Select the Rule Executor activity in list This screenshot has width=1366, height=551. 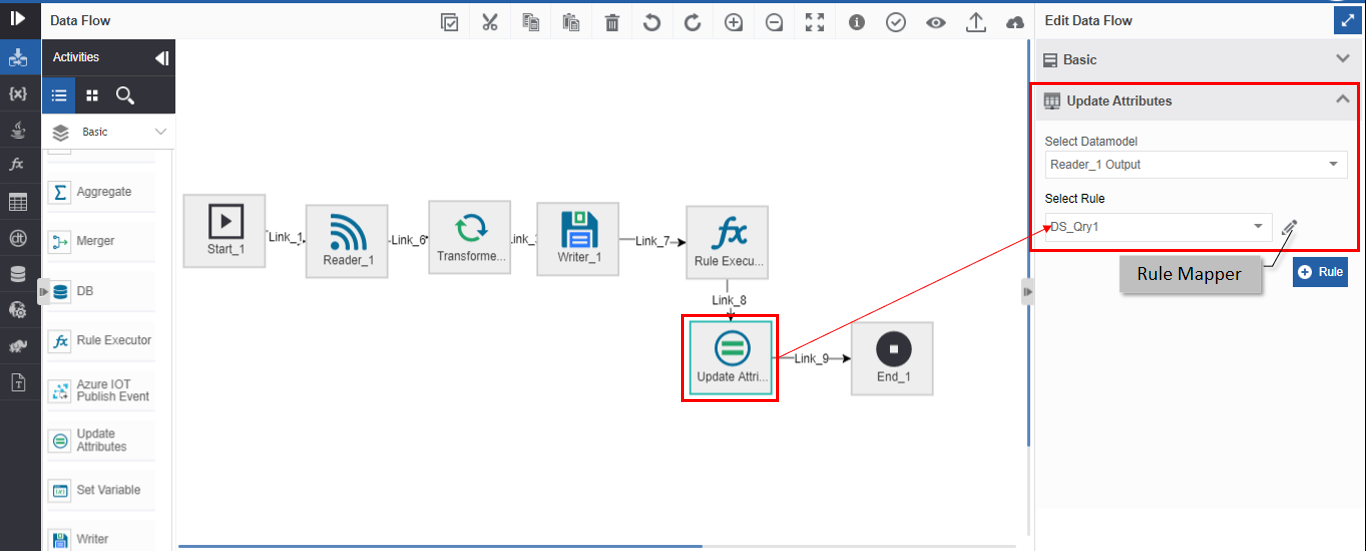[101, 340]
